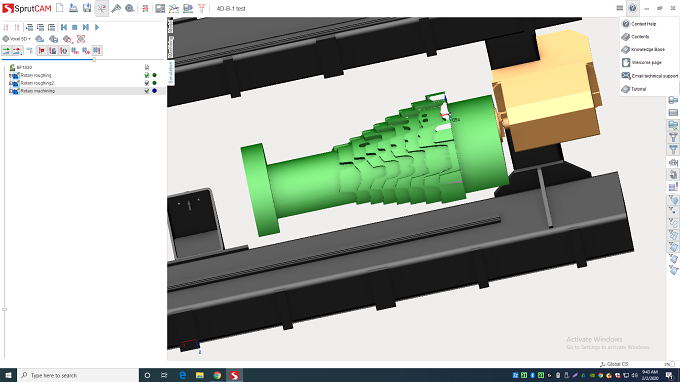Toggle checkbox for Rotary machining operation
The height and width of the screenshot is (382, 680).
tap(147, 91)
